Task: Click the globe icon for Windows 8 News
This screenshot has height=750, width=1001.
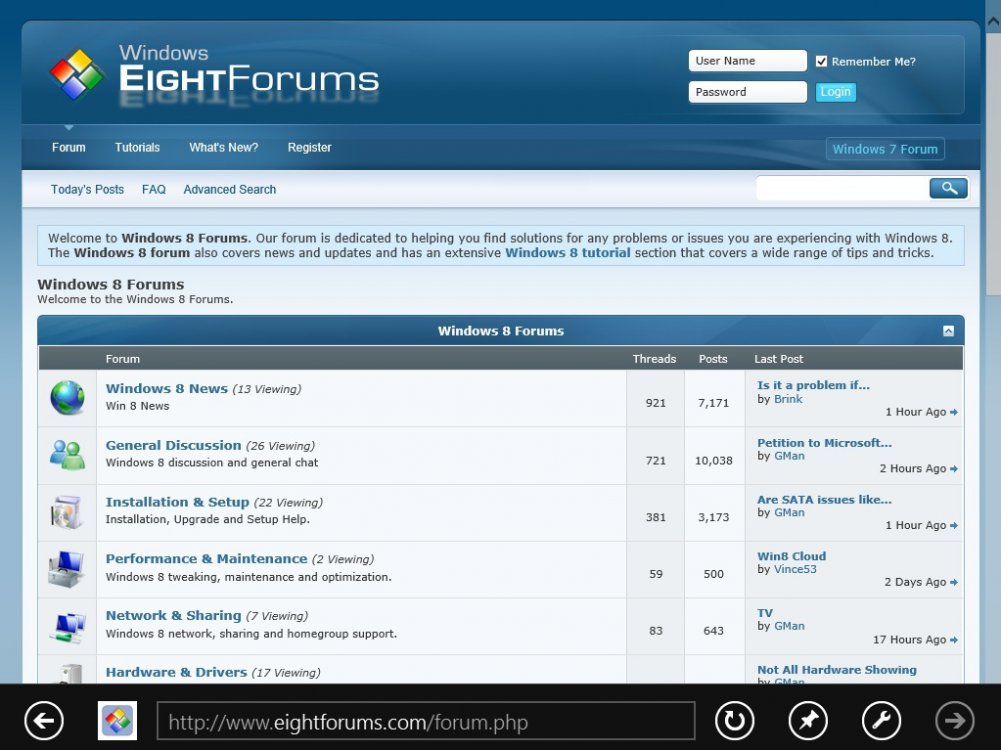Action: pyautogui.click(x=68, y=398)
